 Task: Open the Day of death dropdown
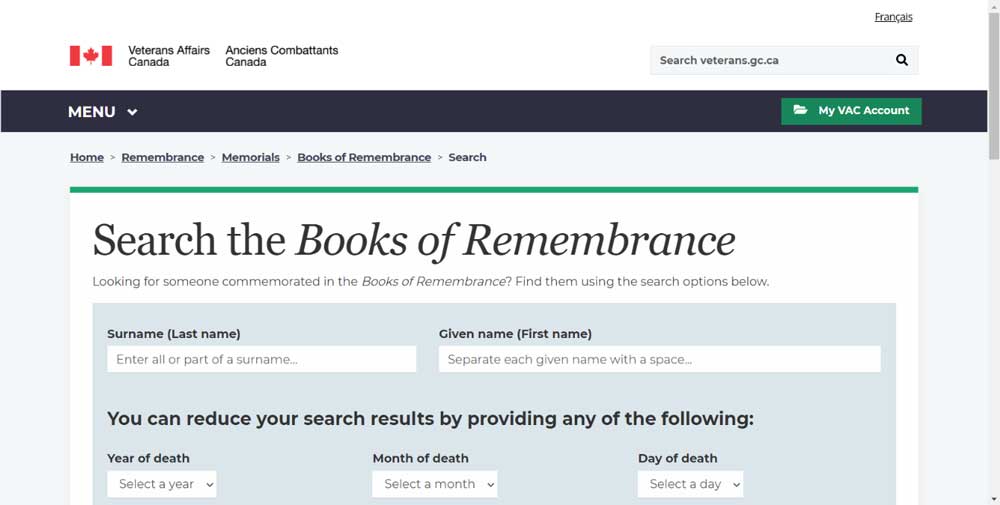click(x=690, y=484)
